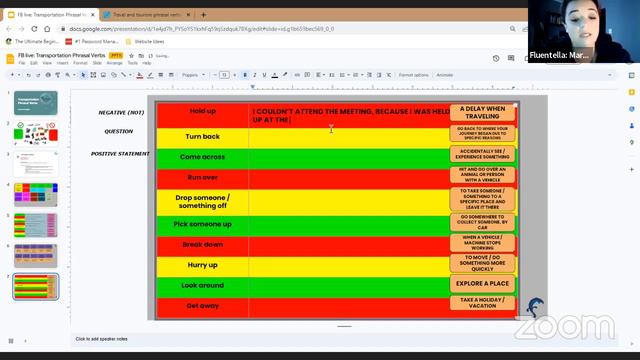Open the new slide layout dropdown arrow
This screenshot has width=640, height=360.
19,75
